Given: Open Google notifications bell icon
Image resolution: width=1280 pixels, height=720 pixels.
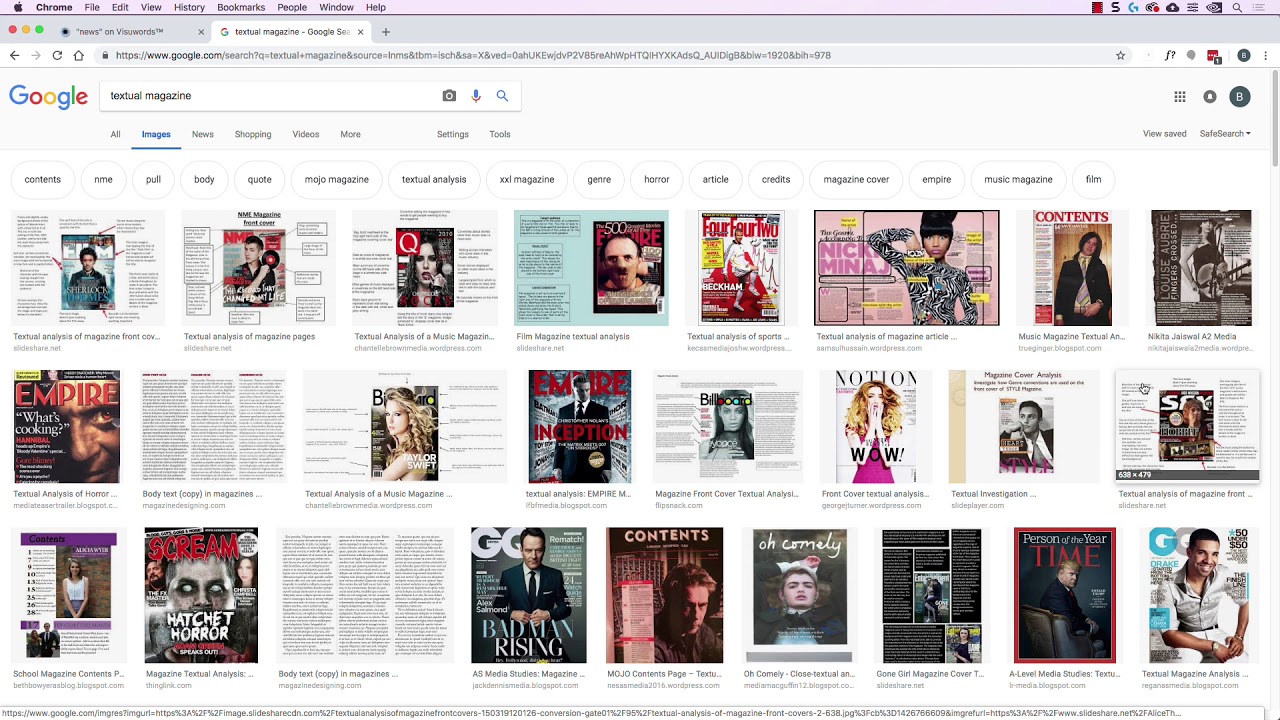Looking at the screenshot, I should (1210, 97).
